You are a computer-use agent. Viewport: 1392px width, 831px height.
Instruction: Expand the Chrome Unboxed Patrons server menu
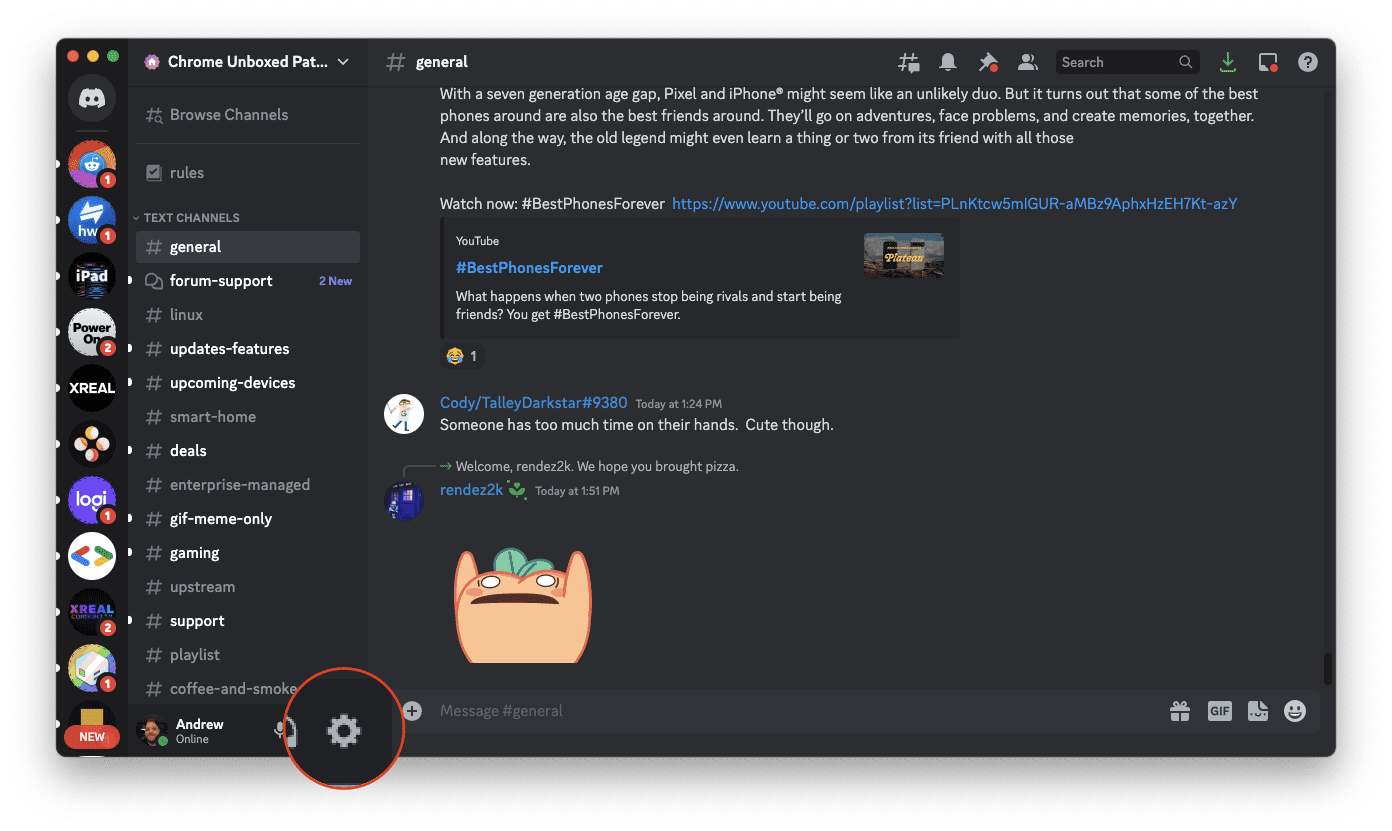click(x=247, y=62)
